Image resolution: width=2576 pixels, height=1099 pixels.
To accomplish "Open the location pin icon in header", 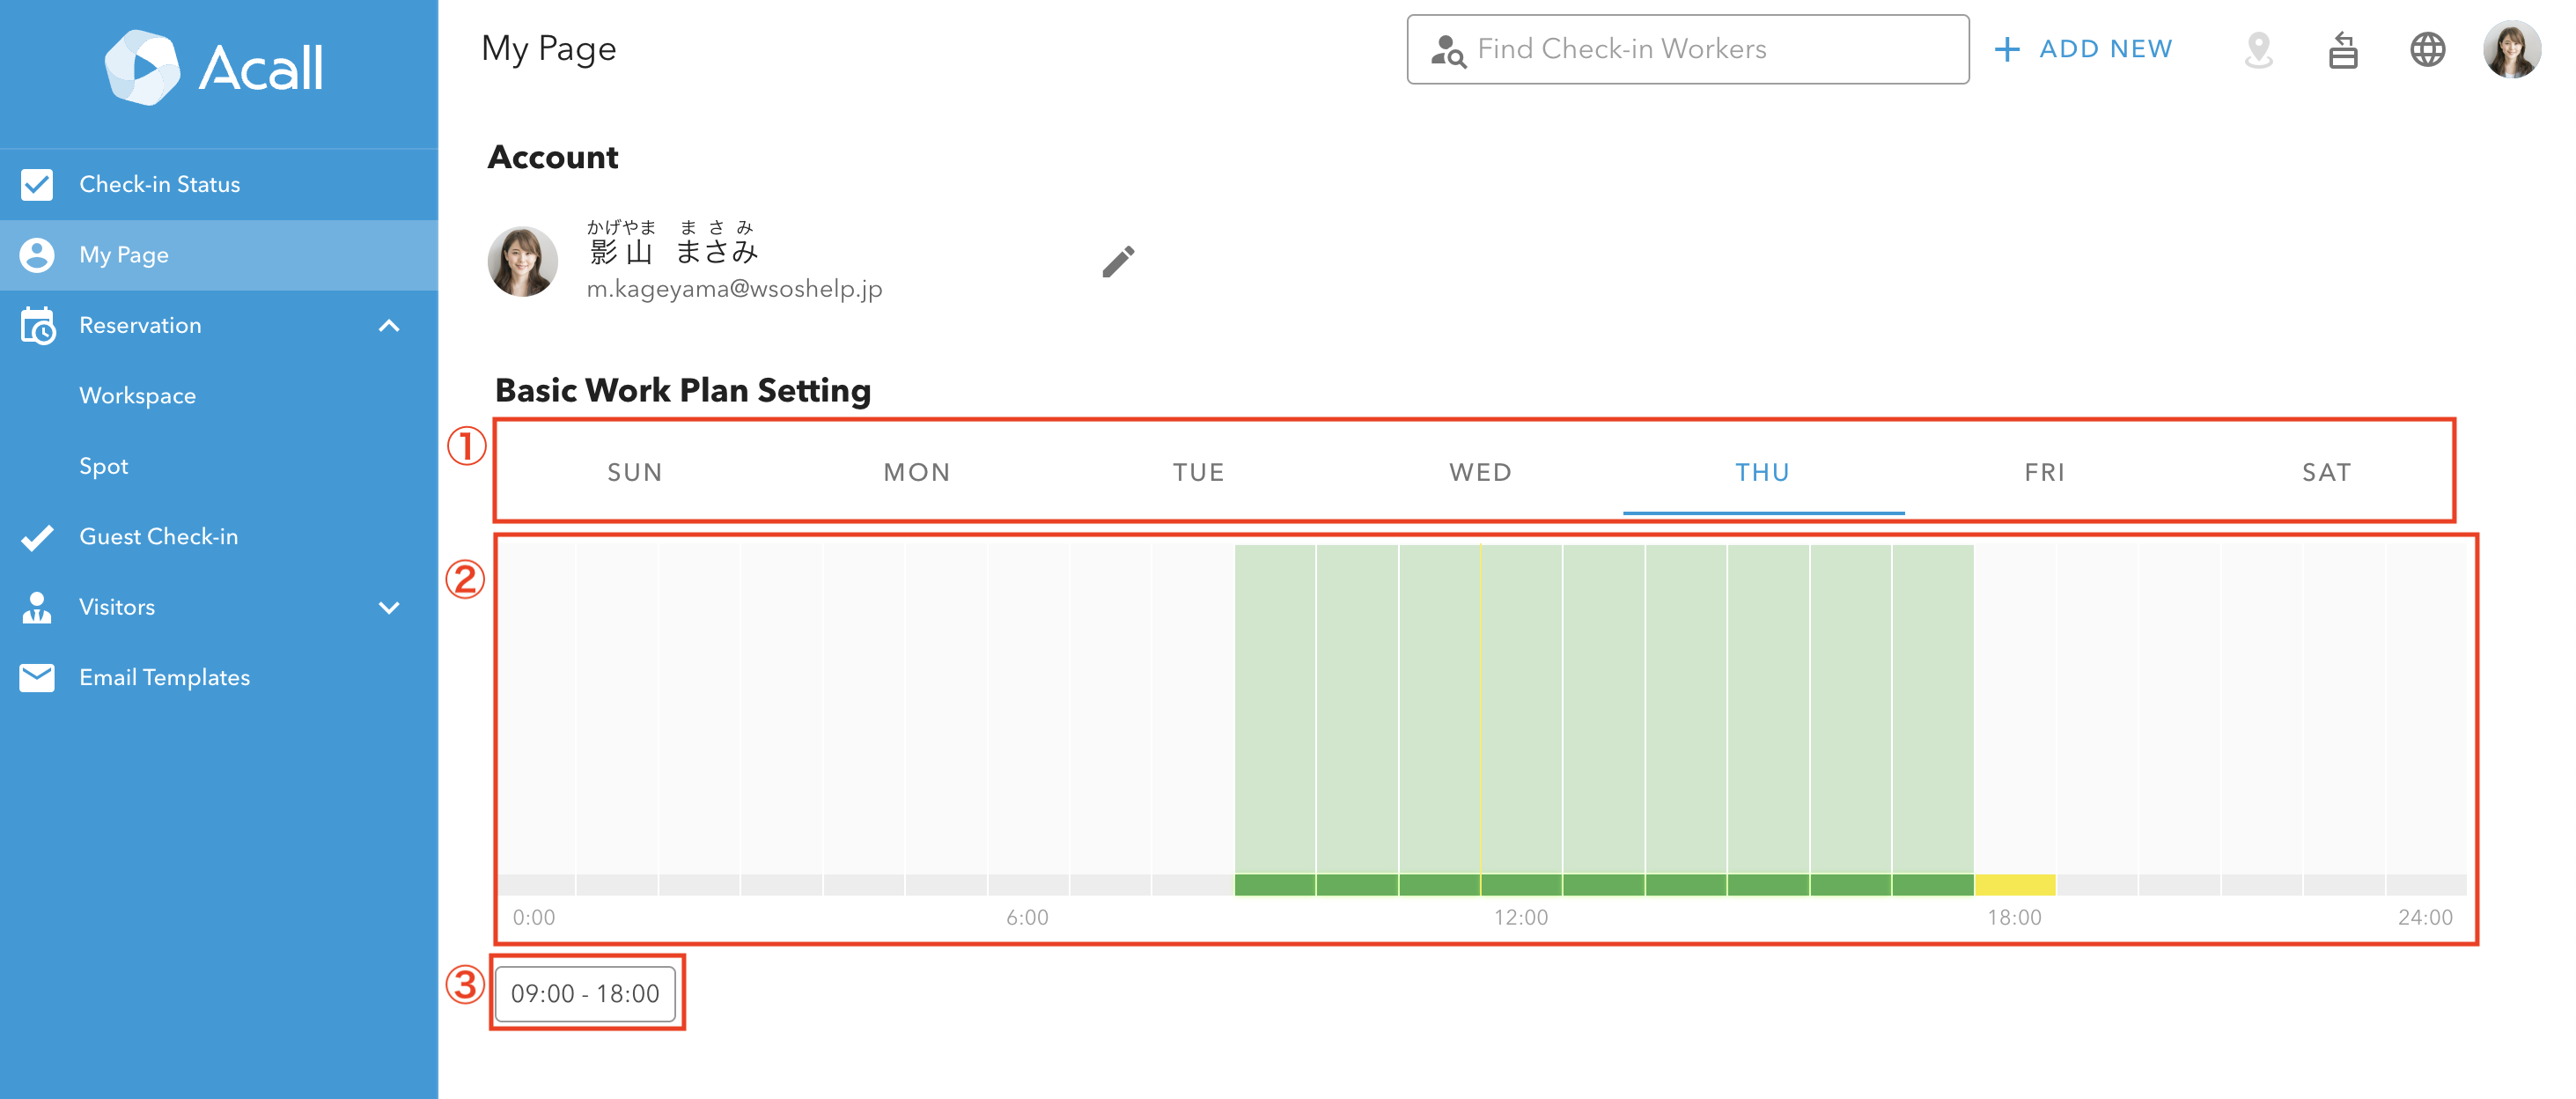I will click(x=2258, y=49).
